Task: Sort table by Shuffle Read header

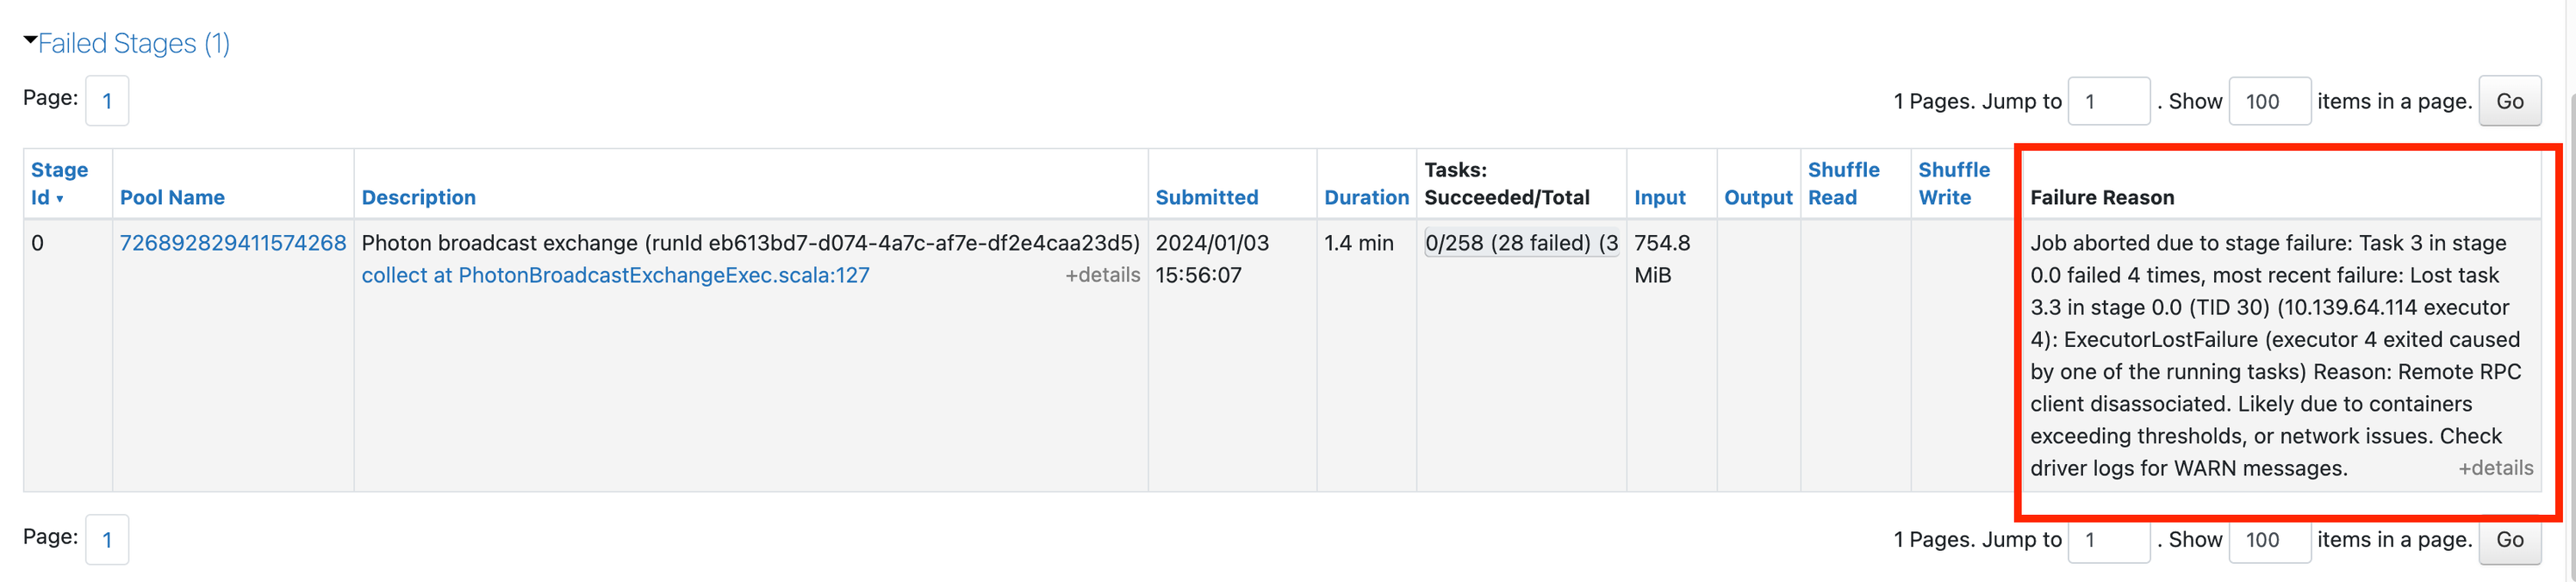Action: (x=1843, y=183)
